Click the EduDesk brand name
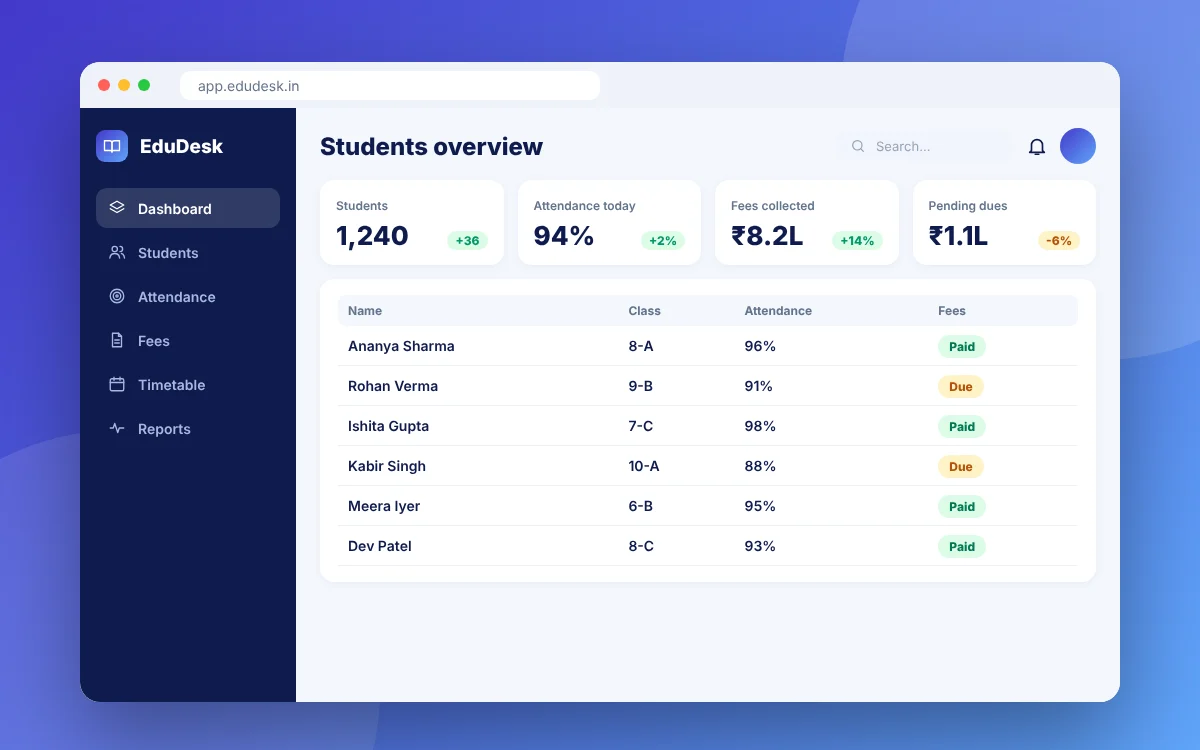The image size is (1200, 750). (x=181, y=146)
